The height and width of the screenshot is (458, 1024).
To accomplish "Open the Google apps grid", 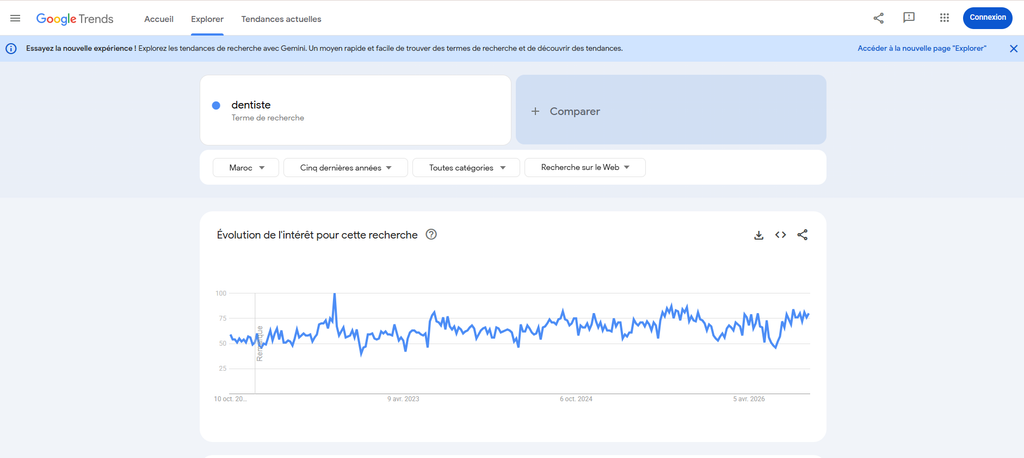I will pyautogui.click(x=944, y=18).
